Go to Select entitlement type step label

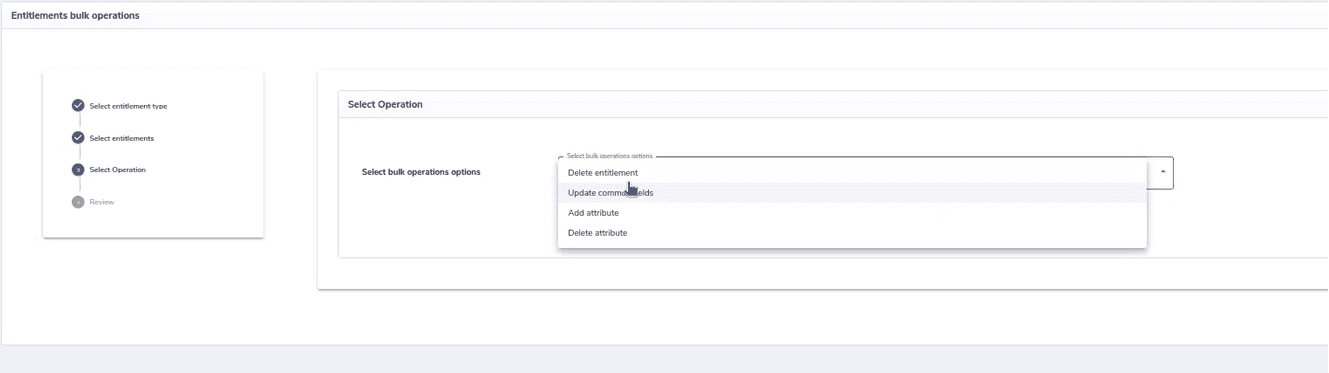click(128, 106)
